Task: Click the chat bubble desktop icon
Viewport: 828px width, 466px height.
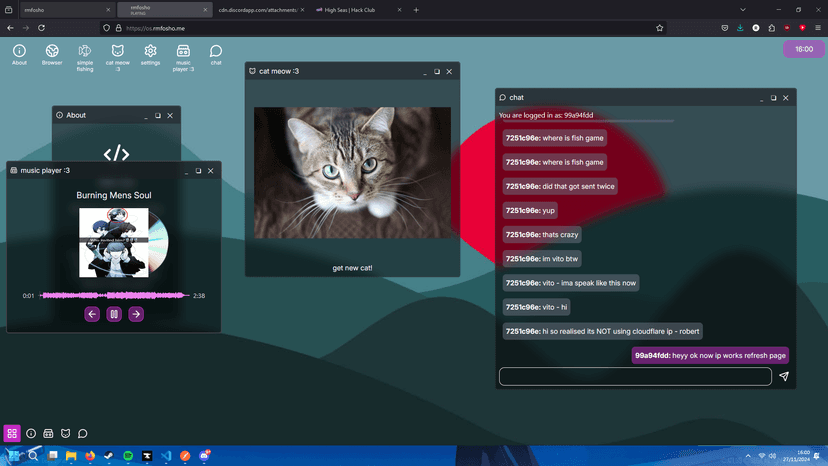Action: [216, 54]
